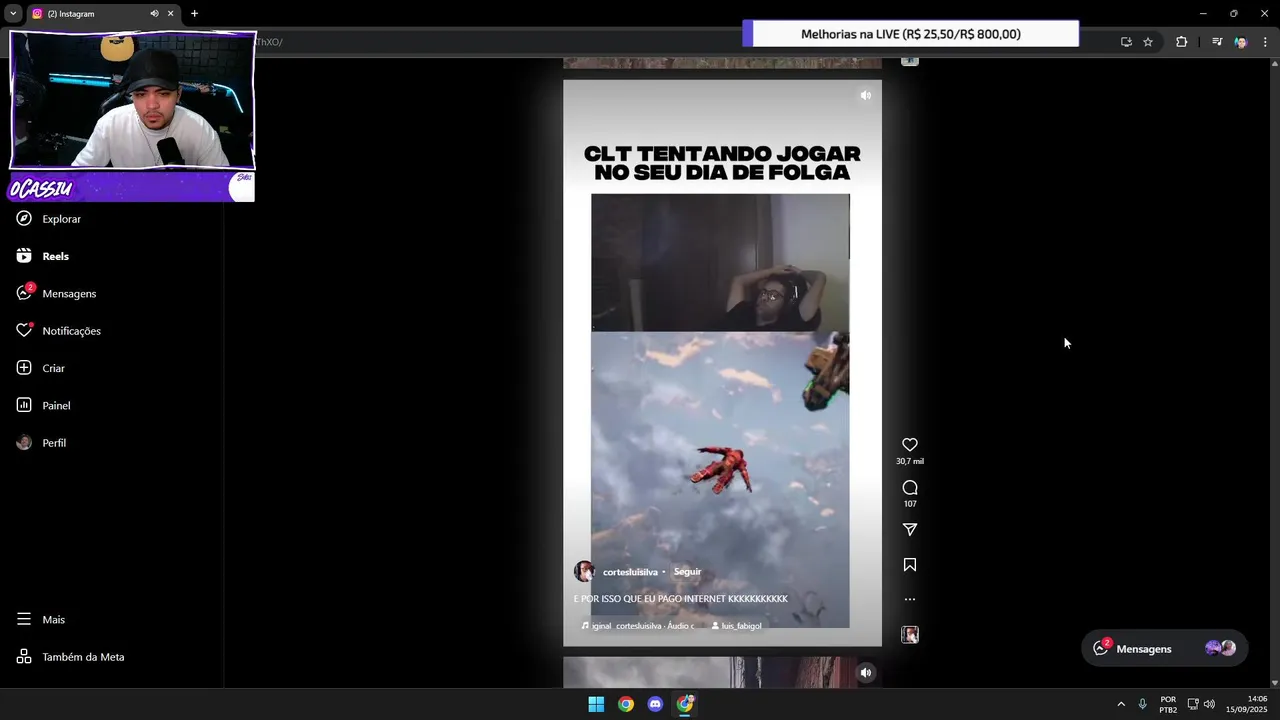The width and height of the screenshot is (1280, 720).
Task: Open the audio thumbnail below reel options
Action: click(910, 635)
